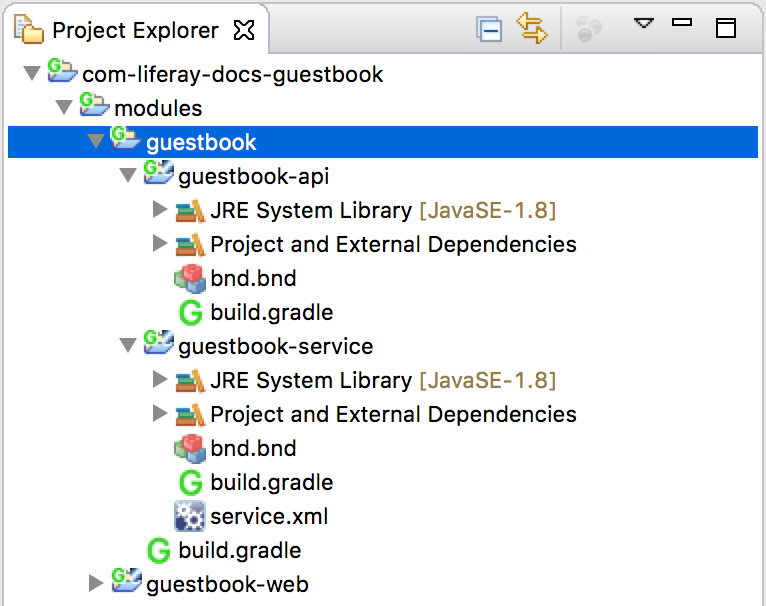Expand Project and External Dependencies under guestbook-service

click(x=160, y=413)
